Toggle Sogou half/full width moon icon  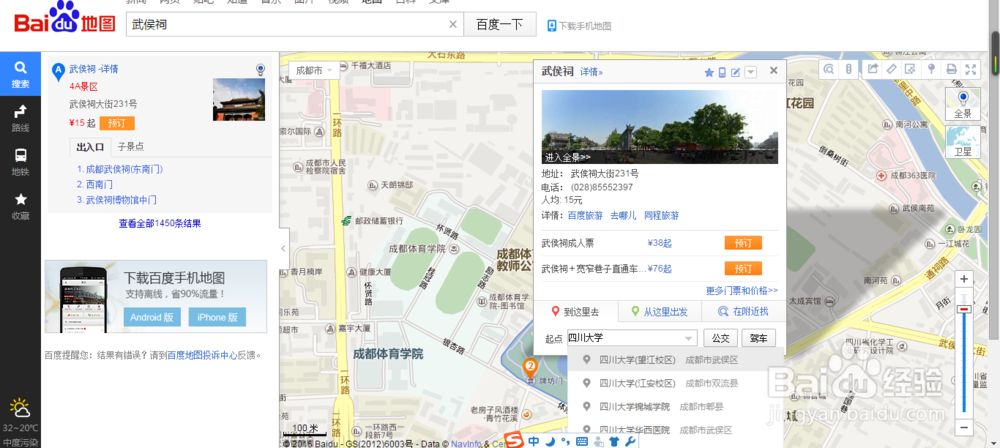pos(550,440)
